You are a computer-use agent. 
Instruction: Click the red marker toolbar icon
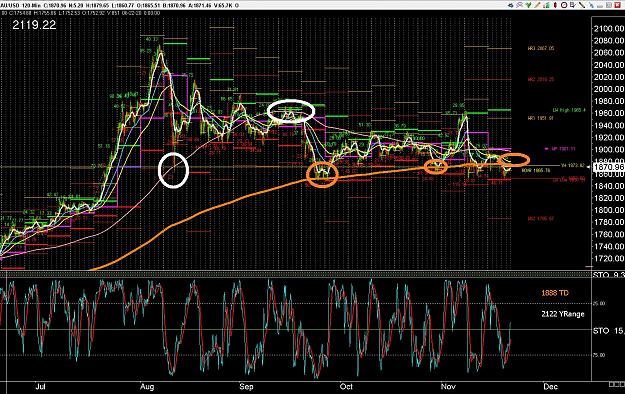(555, 5)
